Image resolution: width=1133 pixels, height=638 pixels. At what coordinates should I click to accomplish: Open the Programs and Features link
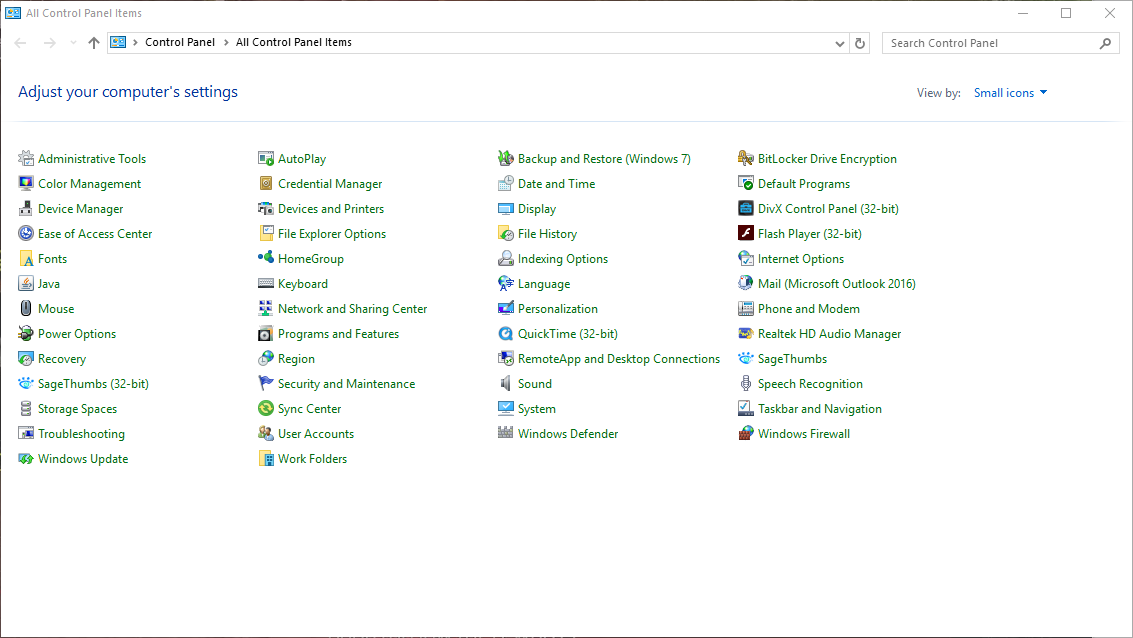pos(338,334)
